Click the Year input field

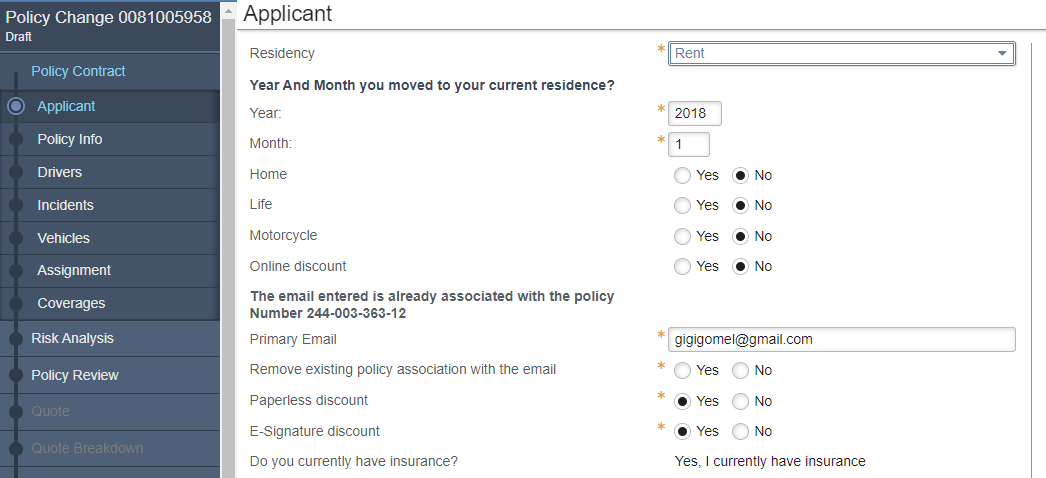coord(694,114)
